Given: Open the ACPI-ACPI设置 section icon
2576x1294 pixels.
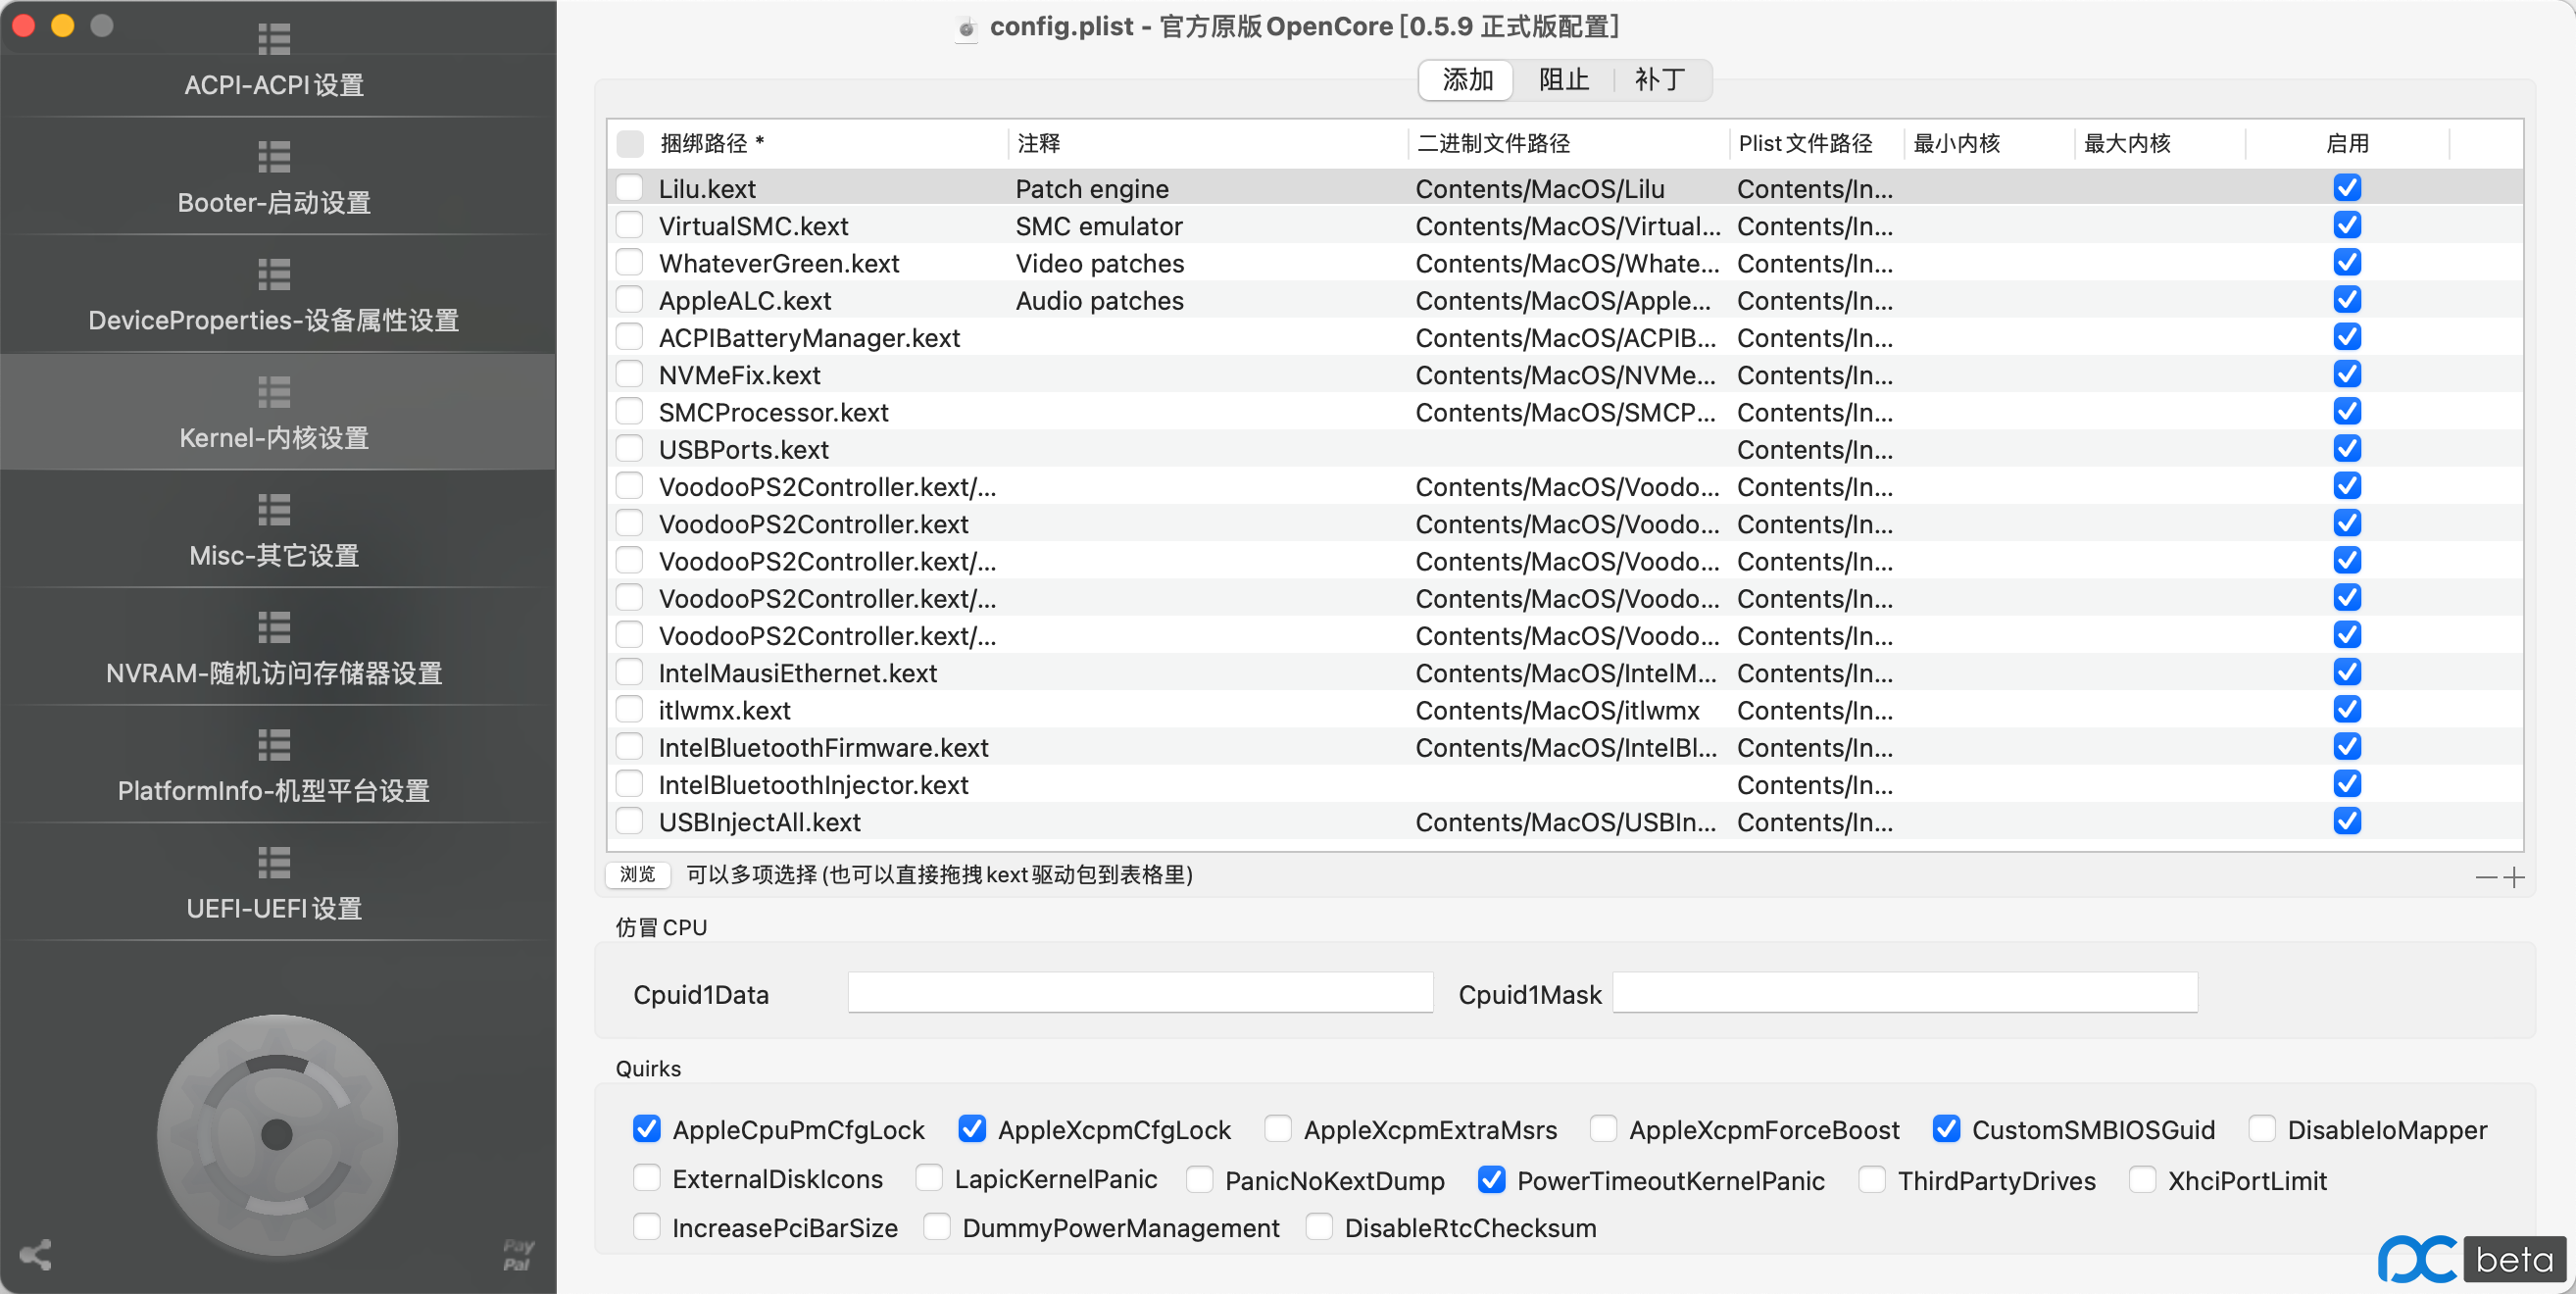Looking at the screenshot, I should [274, 39].
